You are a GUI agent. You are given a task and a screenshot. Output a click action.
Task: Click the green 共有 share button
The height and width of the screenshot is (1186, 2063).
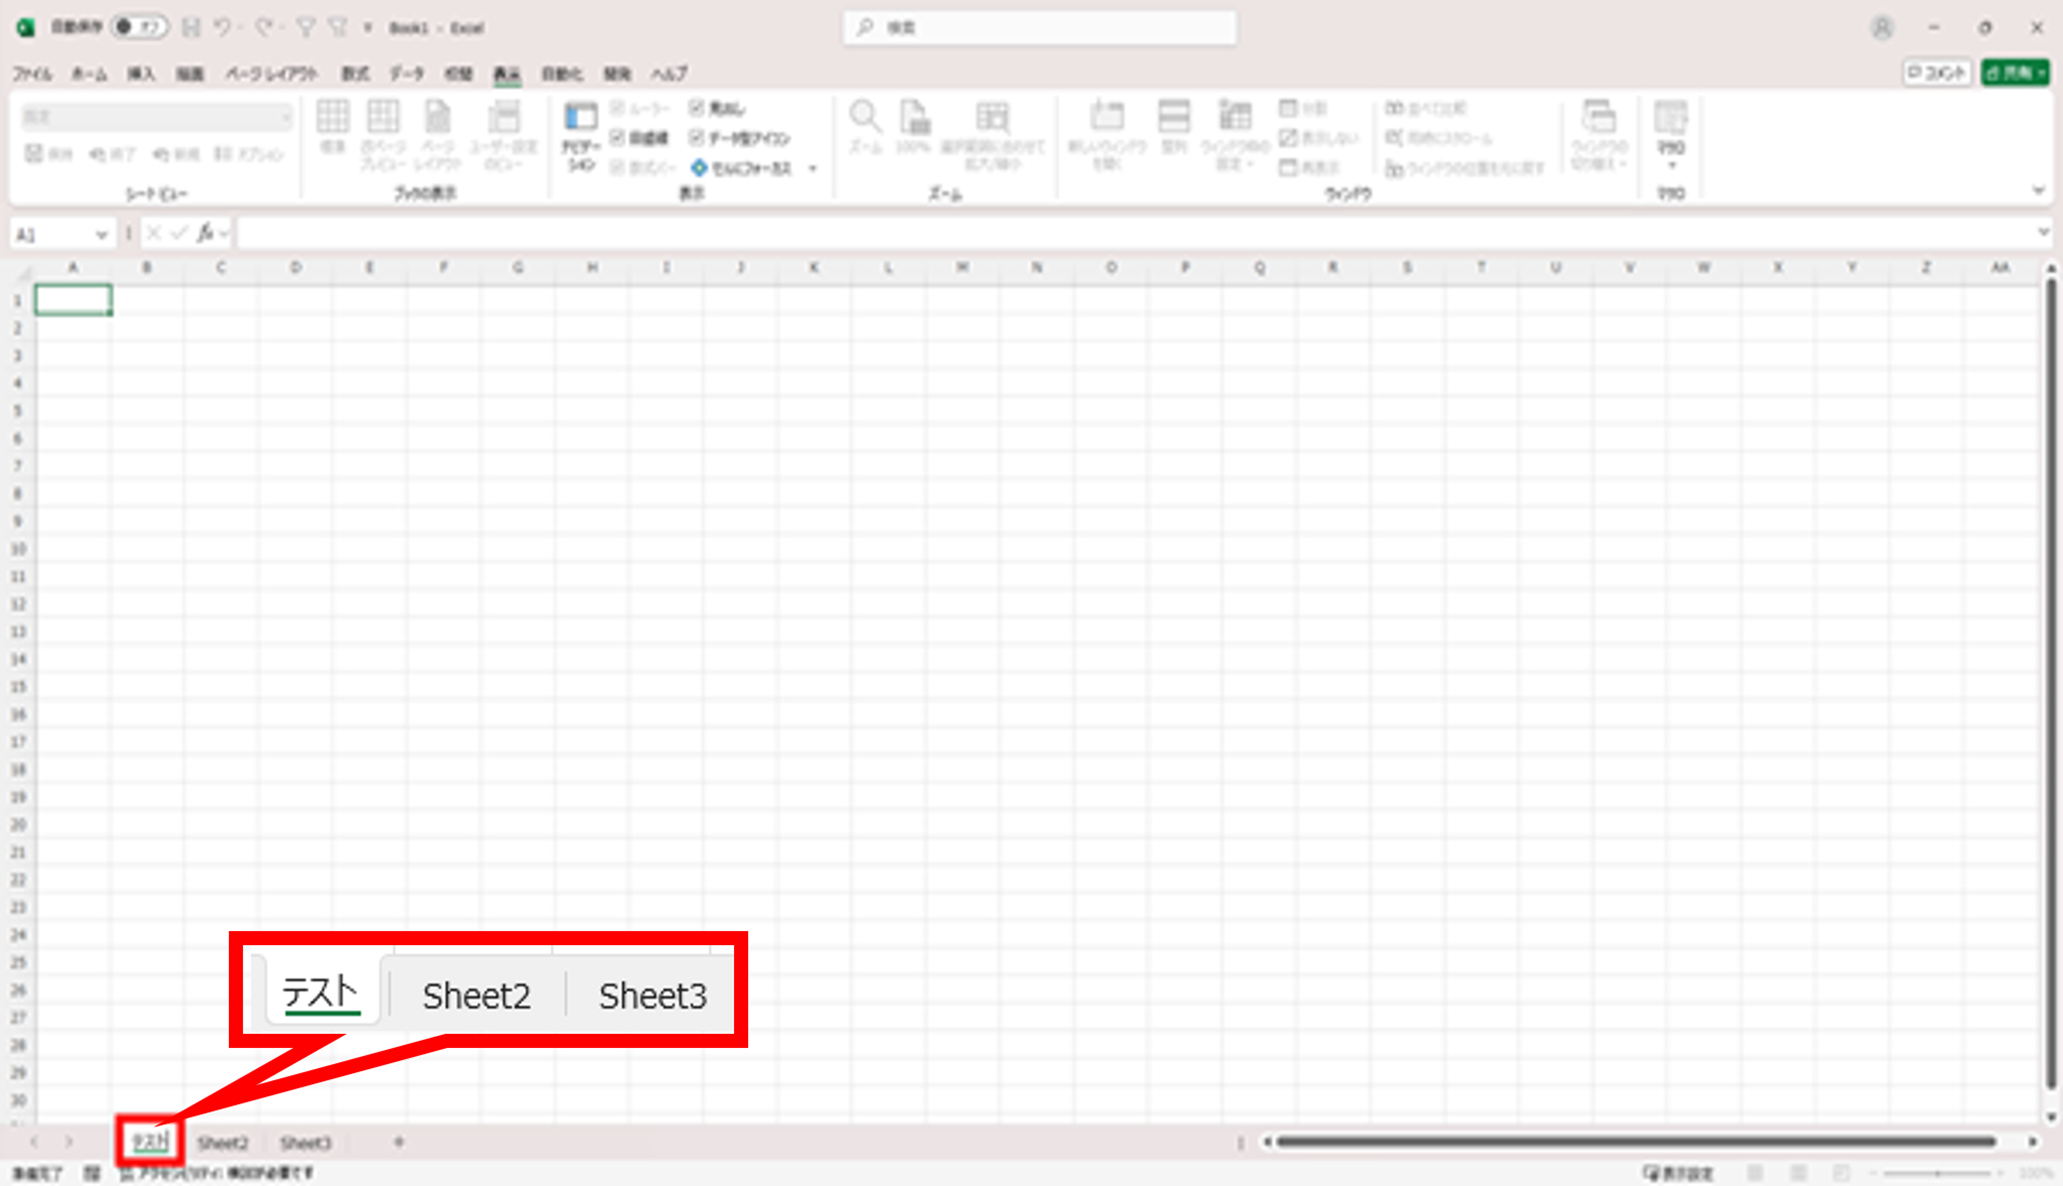[2014, 73]
